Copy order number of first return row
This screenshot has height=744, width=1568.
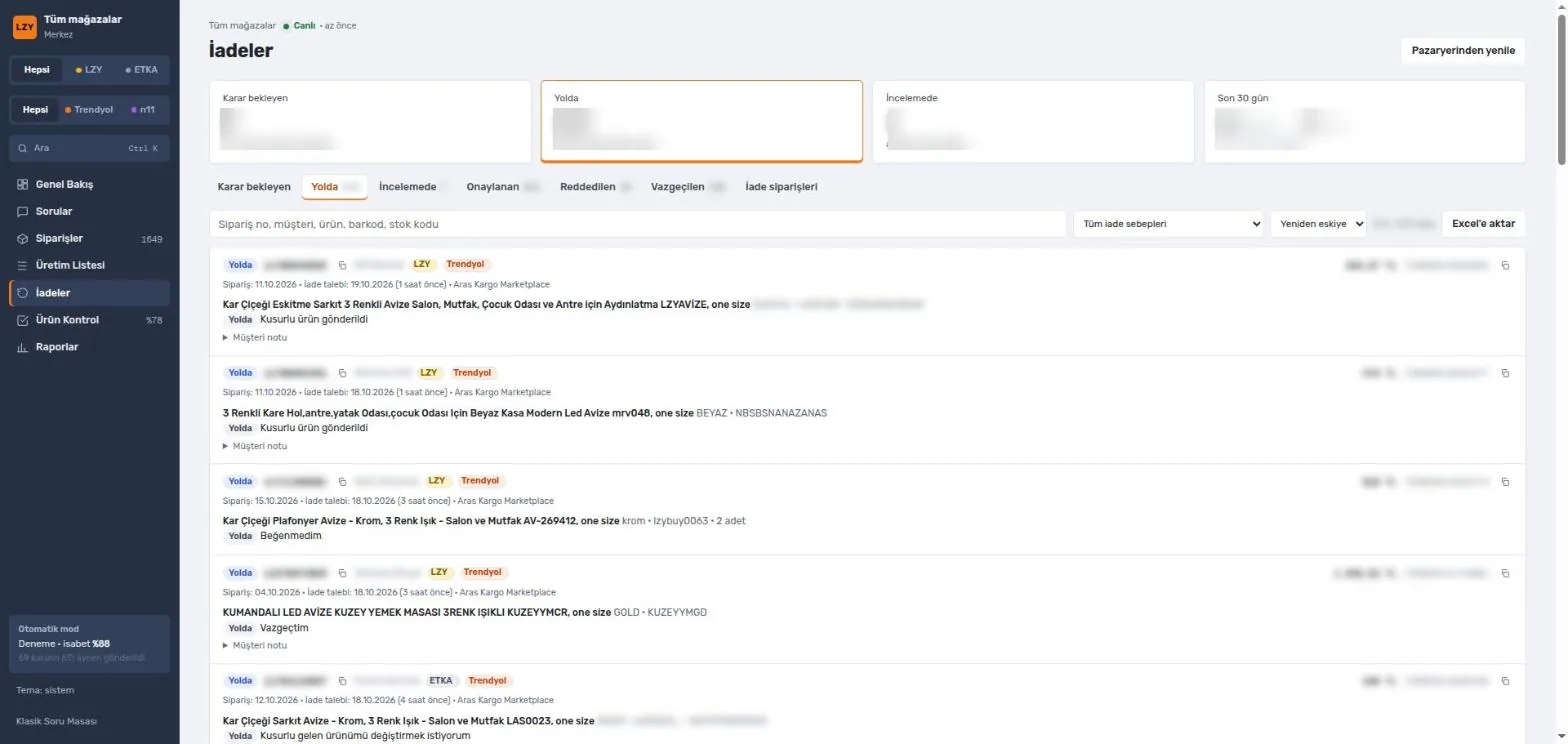pos(342,265)
